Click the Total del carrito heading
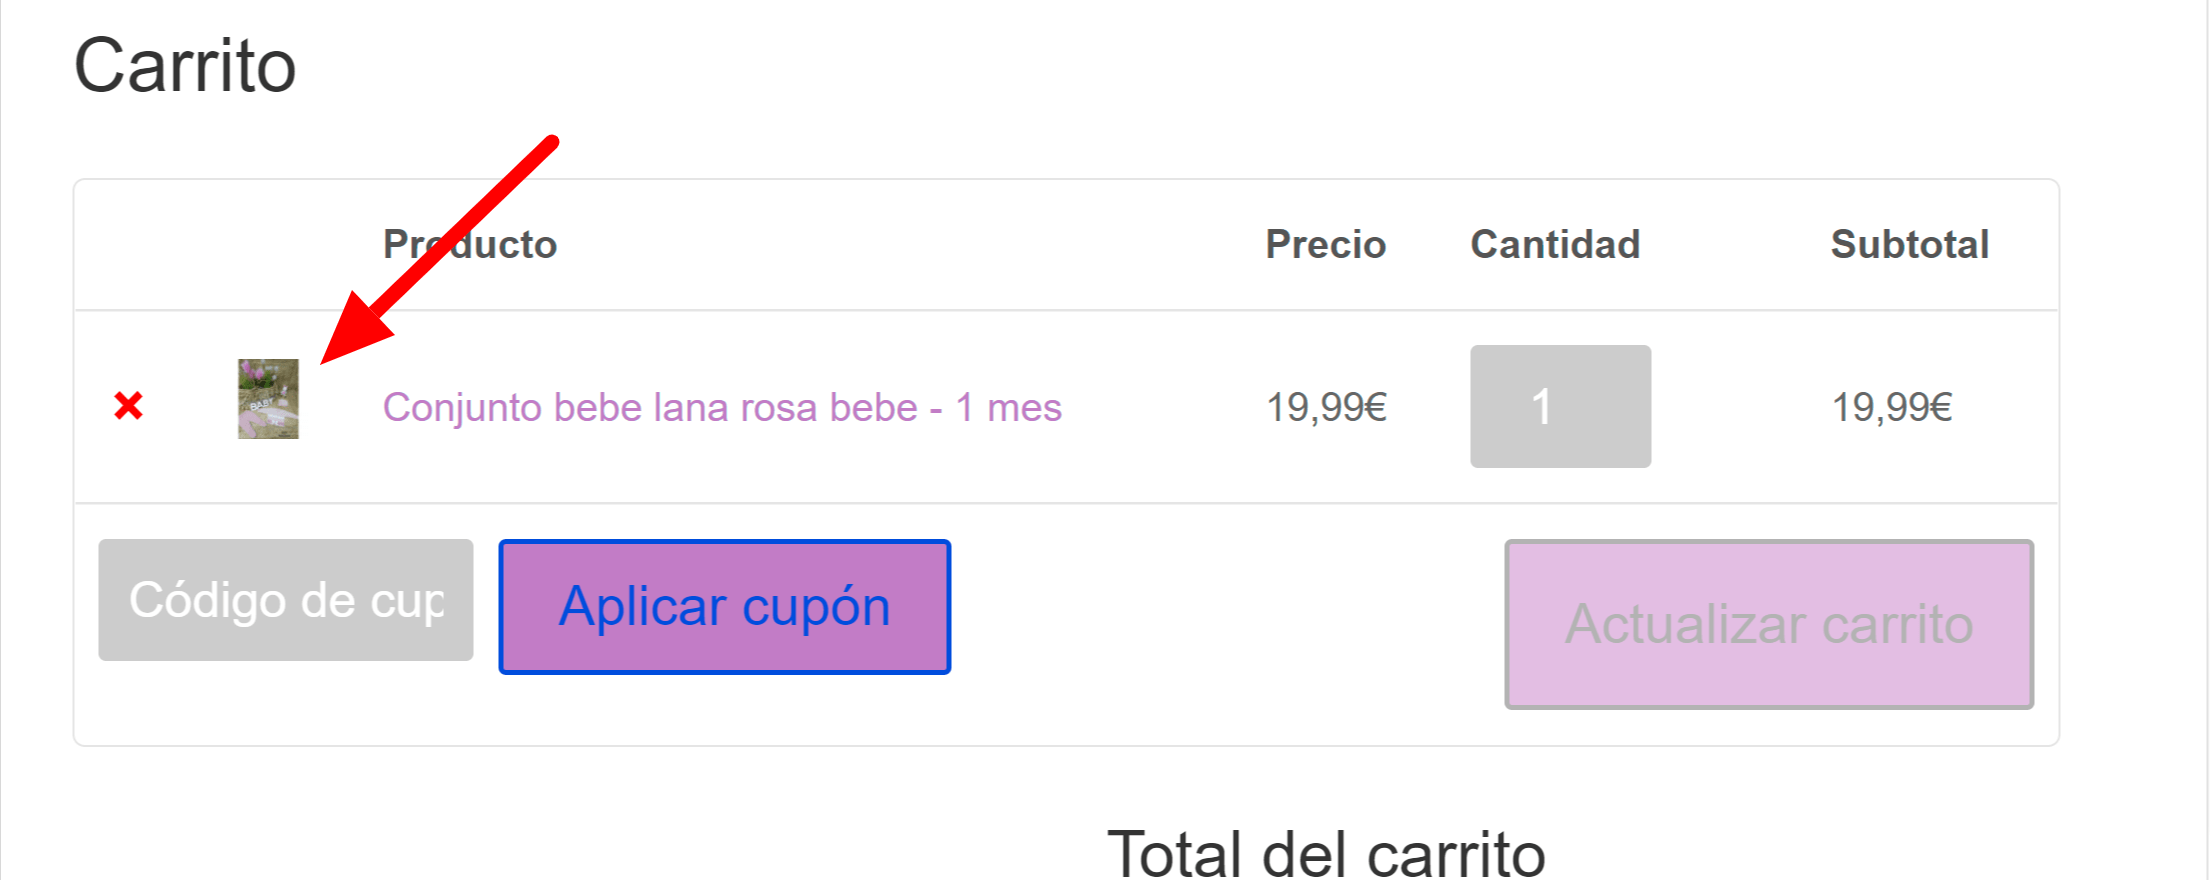The image size is (2210, 880). point(1327,852)
